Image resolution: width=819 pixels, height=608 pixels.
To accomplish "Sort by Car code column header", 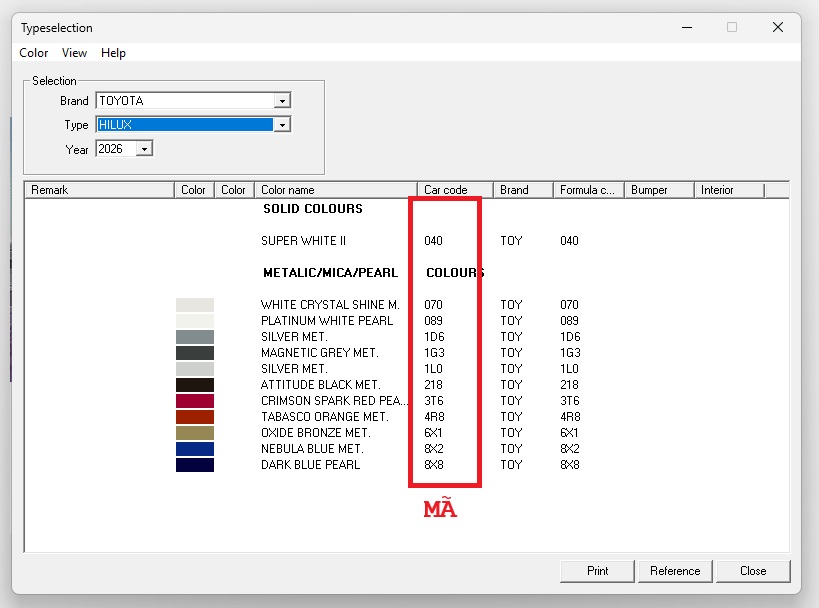I will (455, 190).
